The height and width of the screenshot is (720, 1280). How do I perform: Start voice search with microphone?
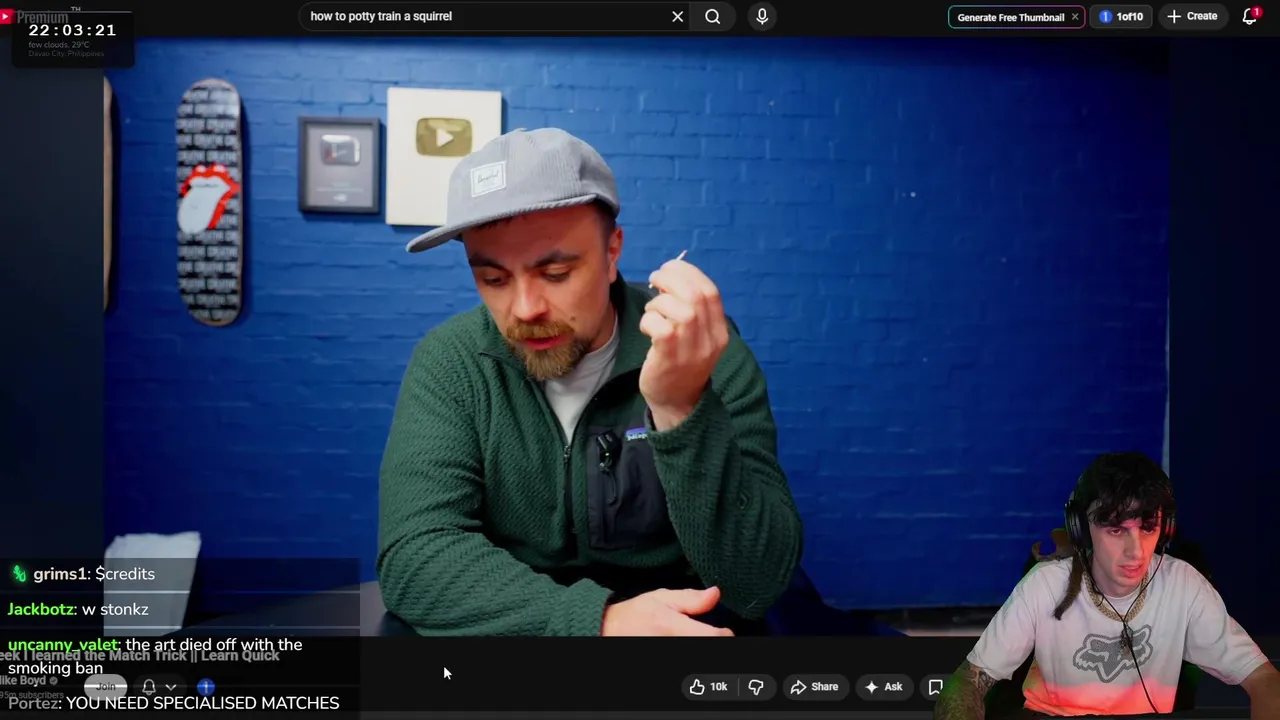pyautogui.click(x=762, y=16)
